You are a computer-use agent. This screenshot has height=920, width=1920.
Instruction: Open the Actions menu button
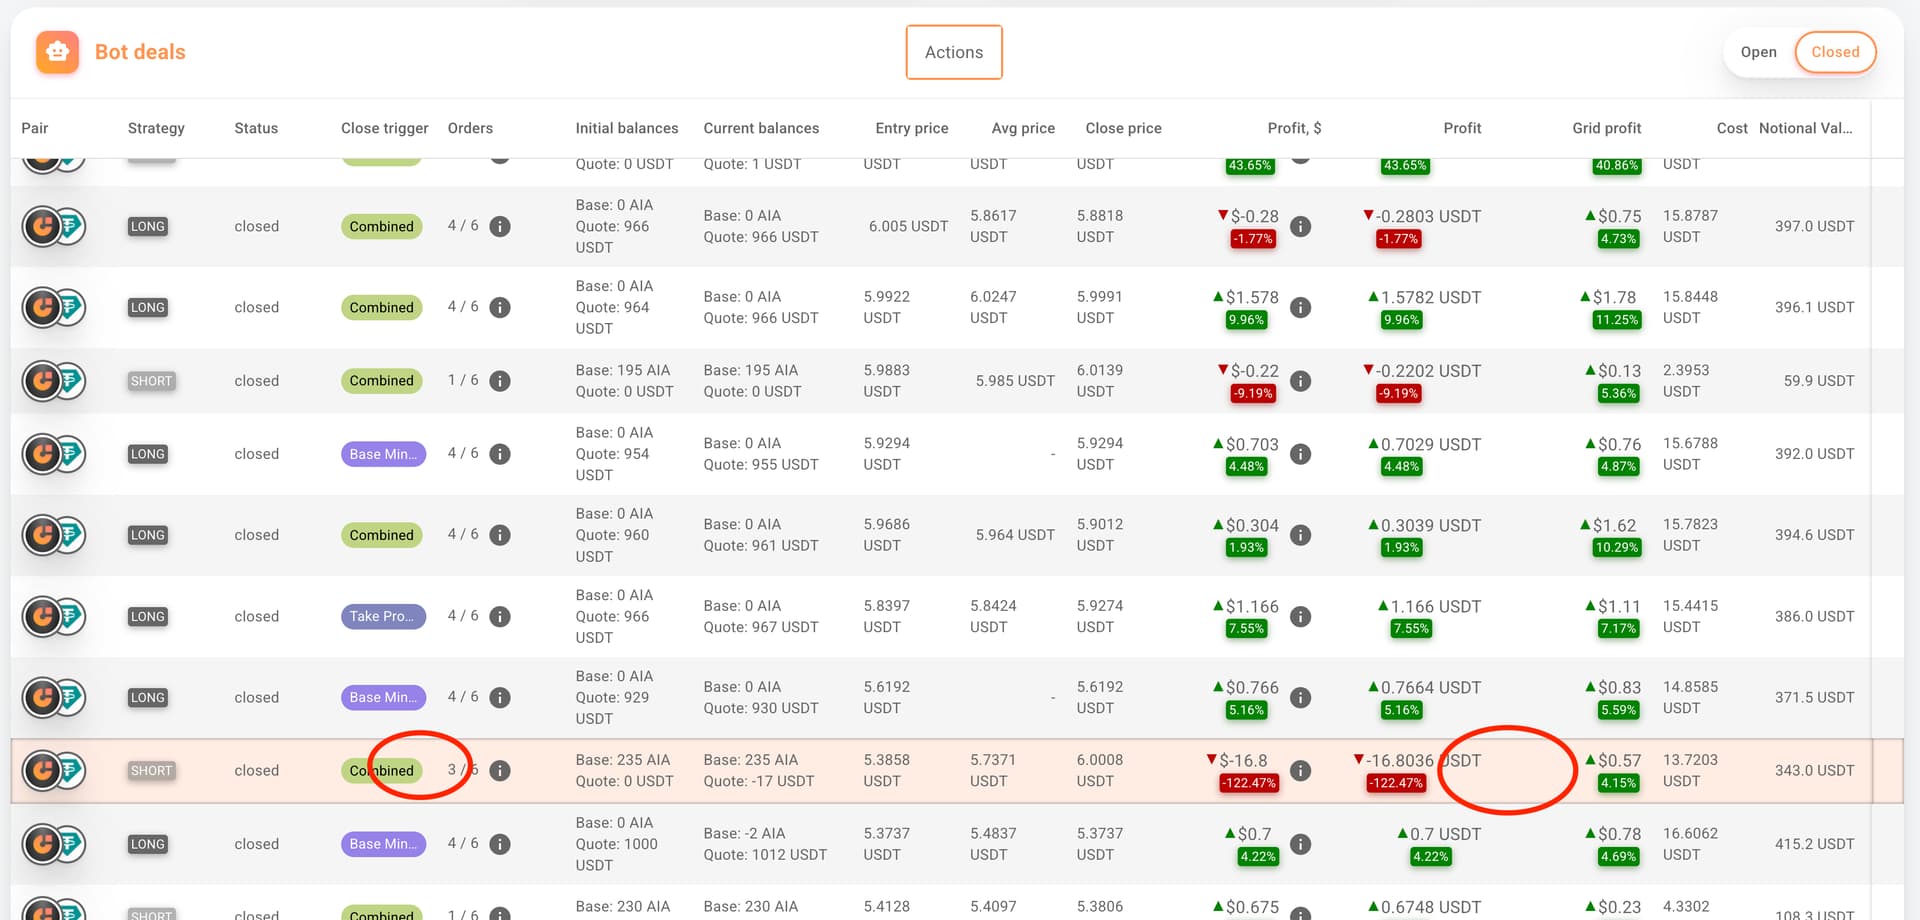pos(953,52)
